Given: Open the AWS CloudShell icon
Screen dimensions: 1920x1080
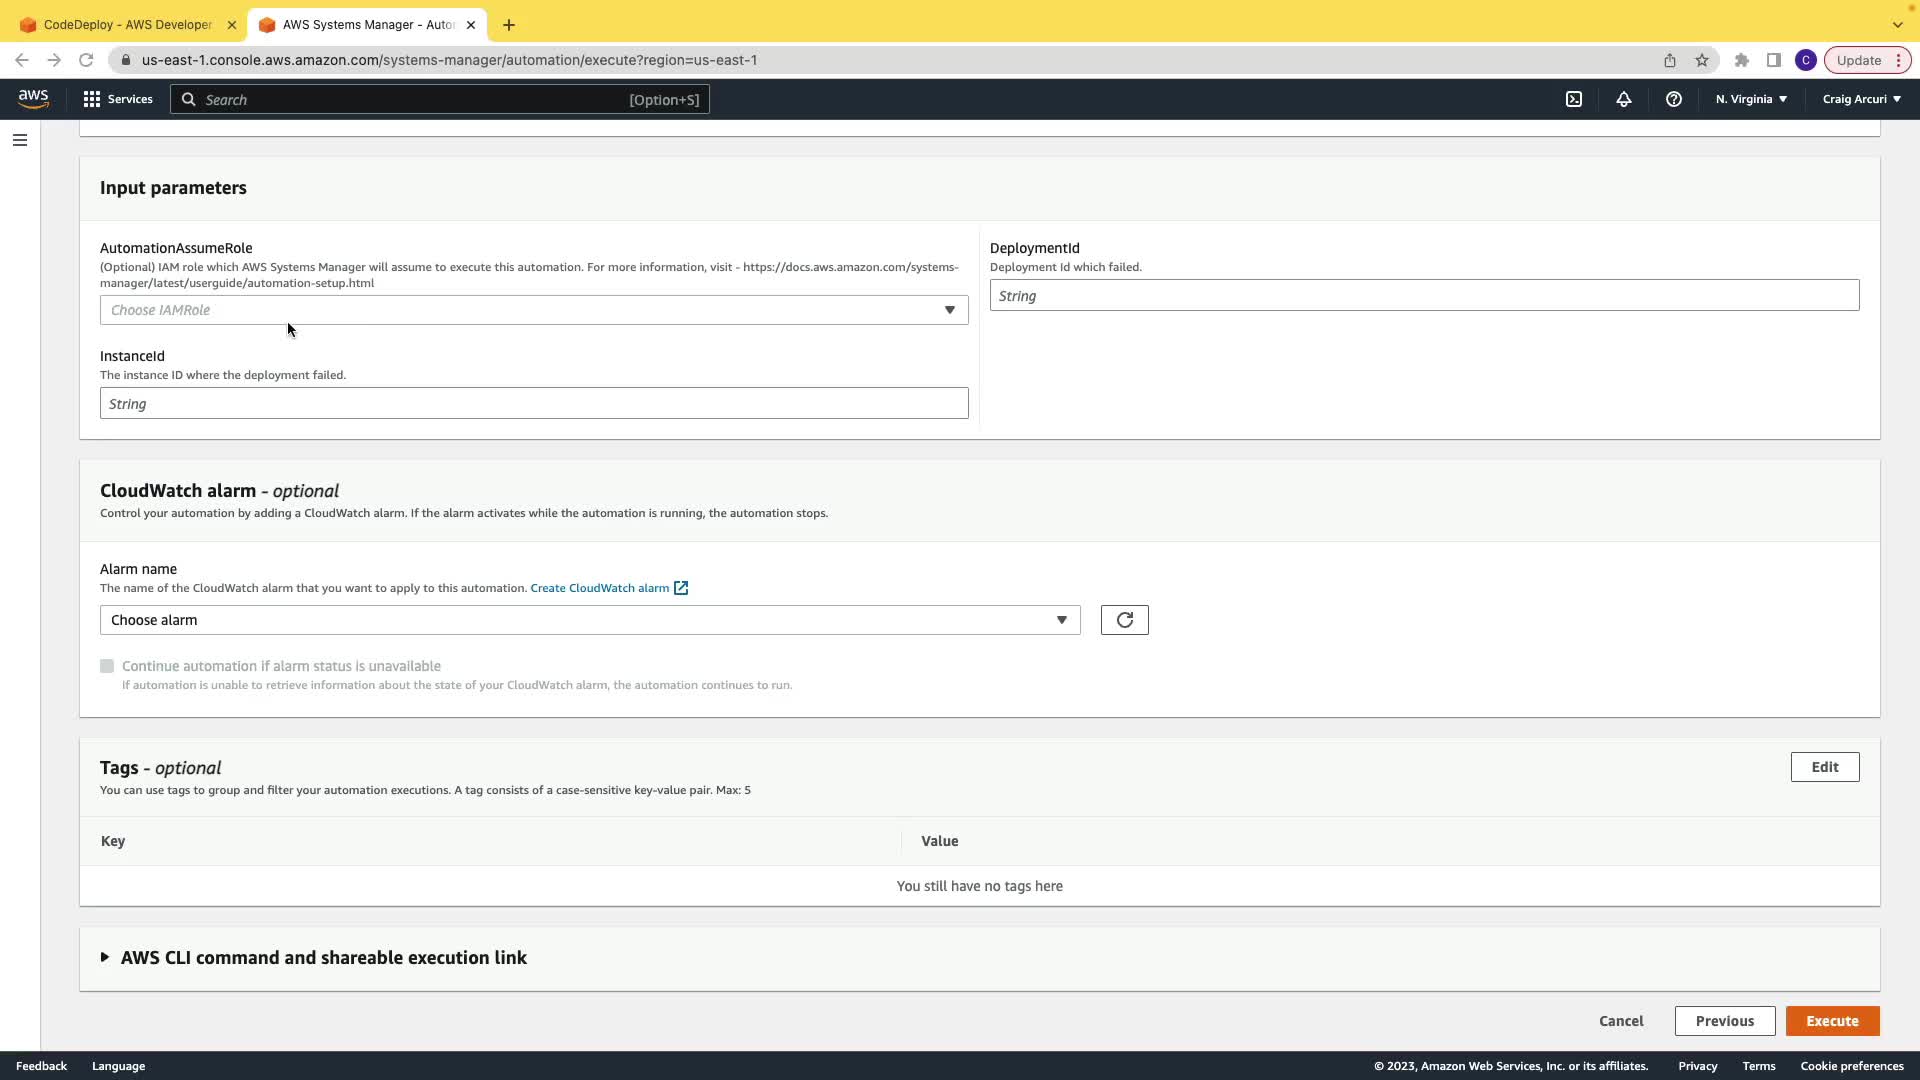Looking at the screenshot, I should tap(1574, 99).
